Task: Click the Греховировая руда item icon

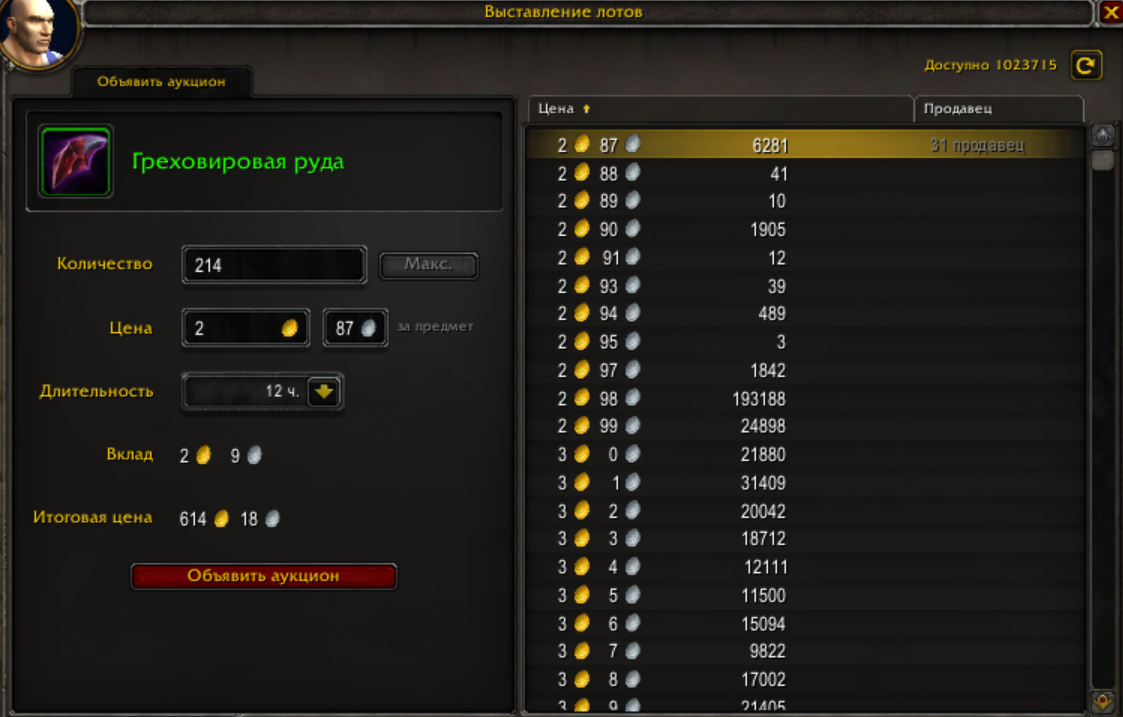Action: click(x=75, y=161)
